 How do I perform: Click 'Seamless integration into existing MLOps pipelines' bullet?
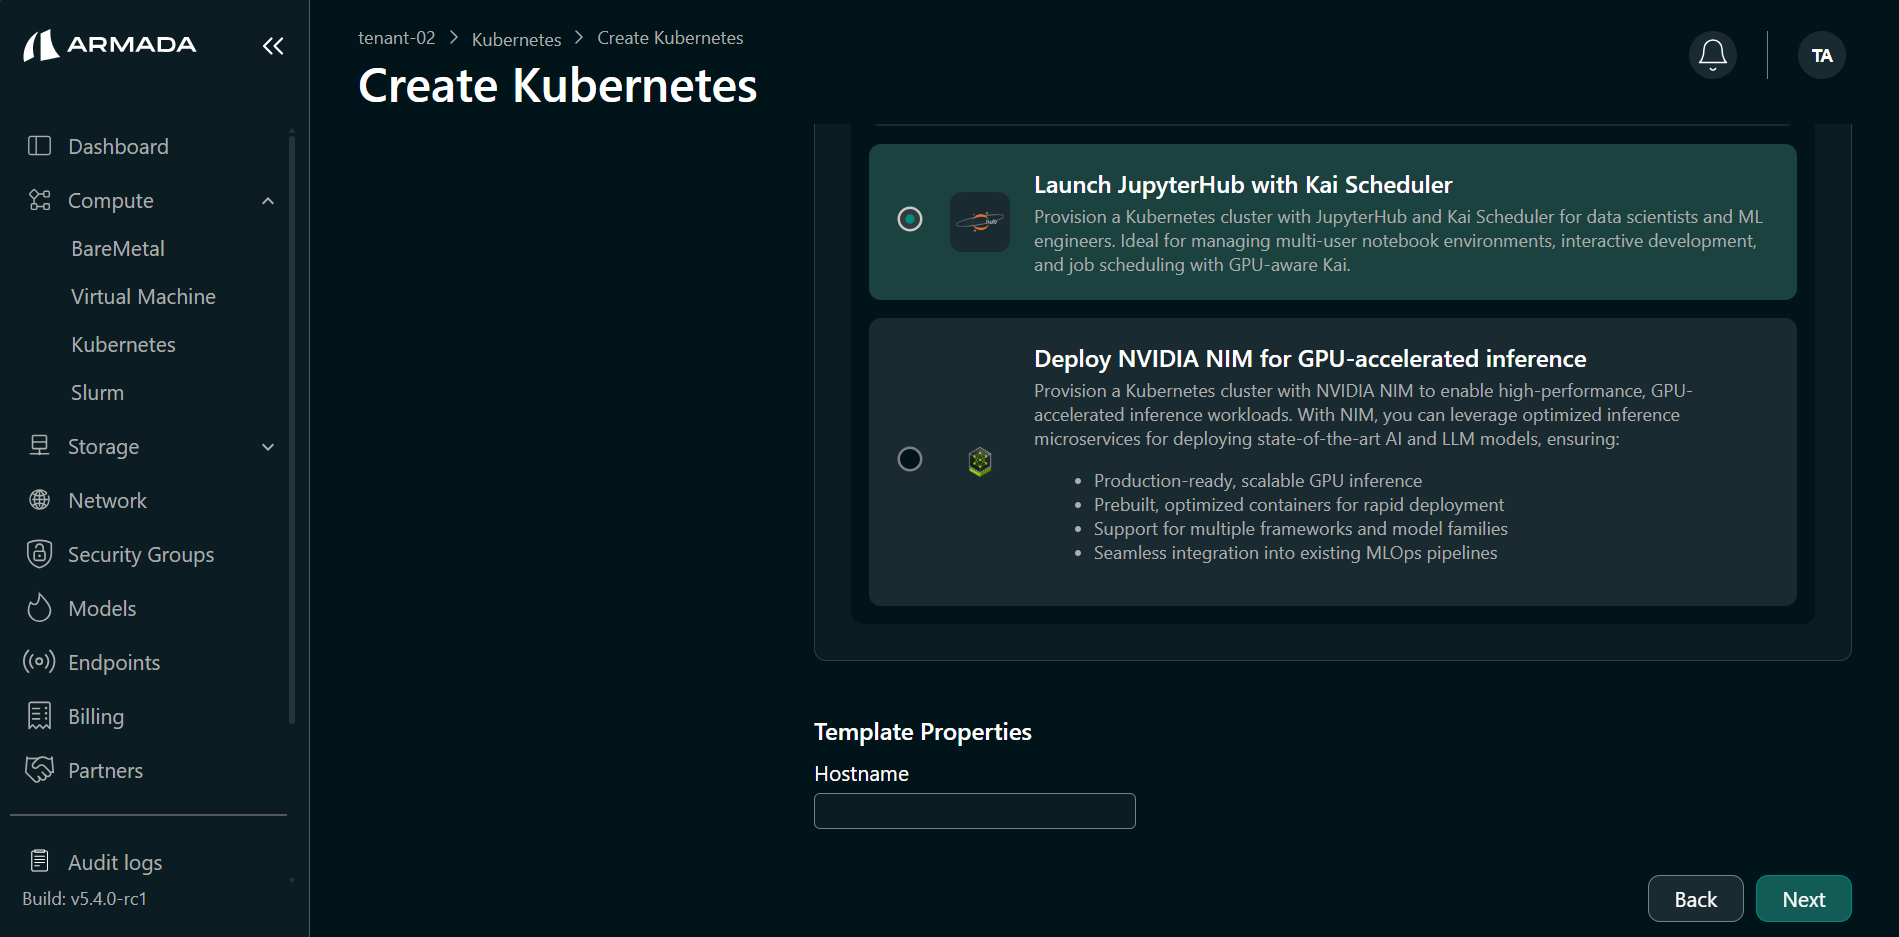point(1296,553)
